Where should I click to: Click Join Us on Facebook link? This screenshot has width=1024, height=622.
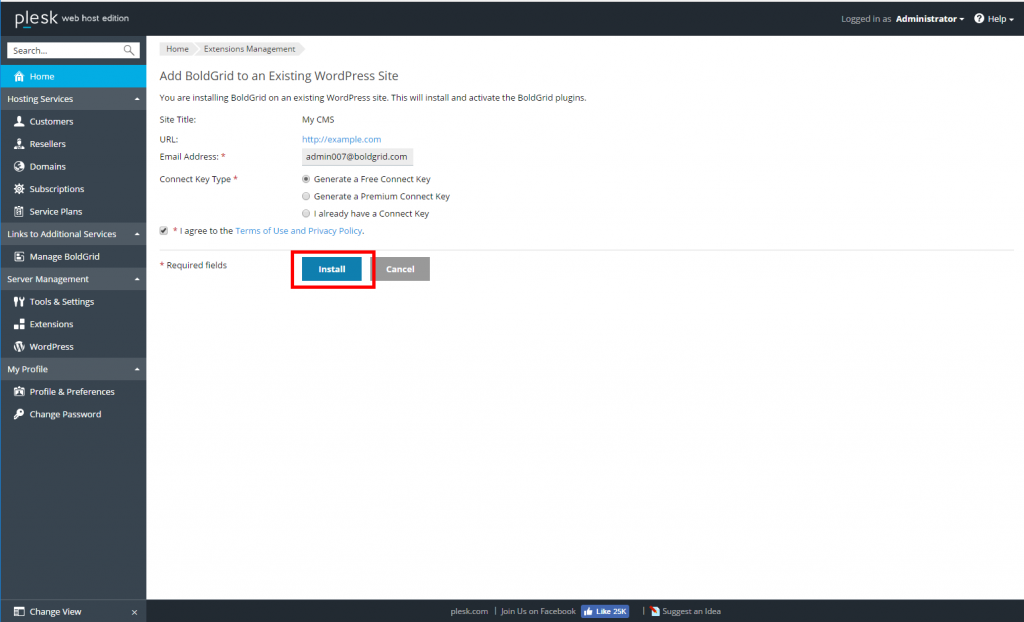[x=538, y=612]
